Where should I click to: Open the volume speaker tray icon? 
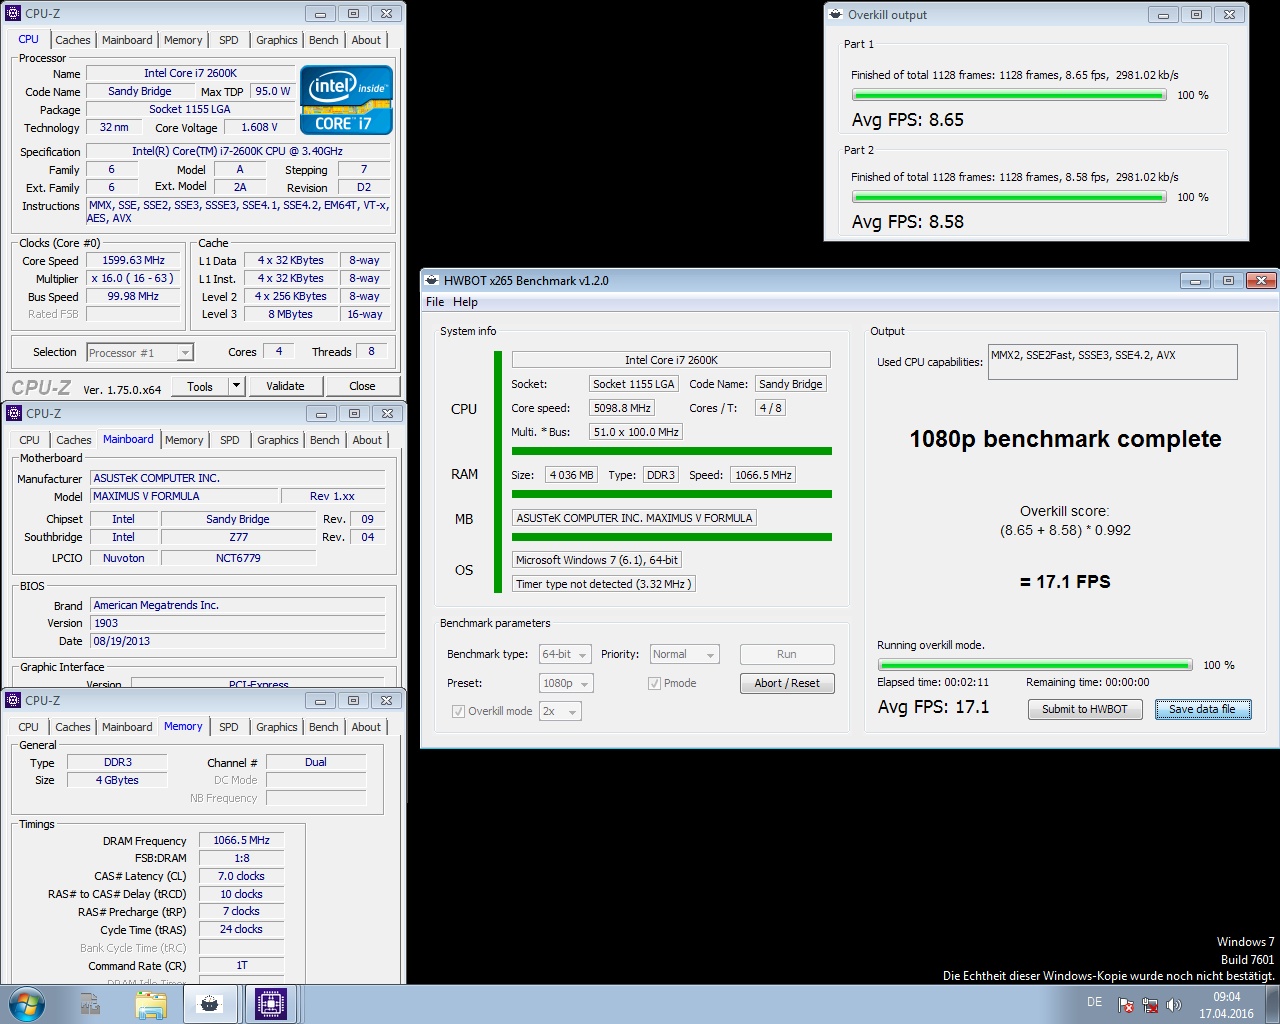[1174, 1005]
